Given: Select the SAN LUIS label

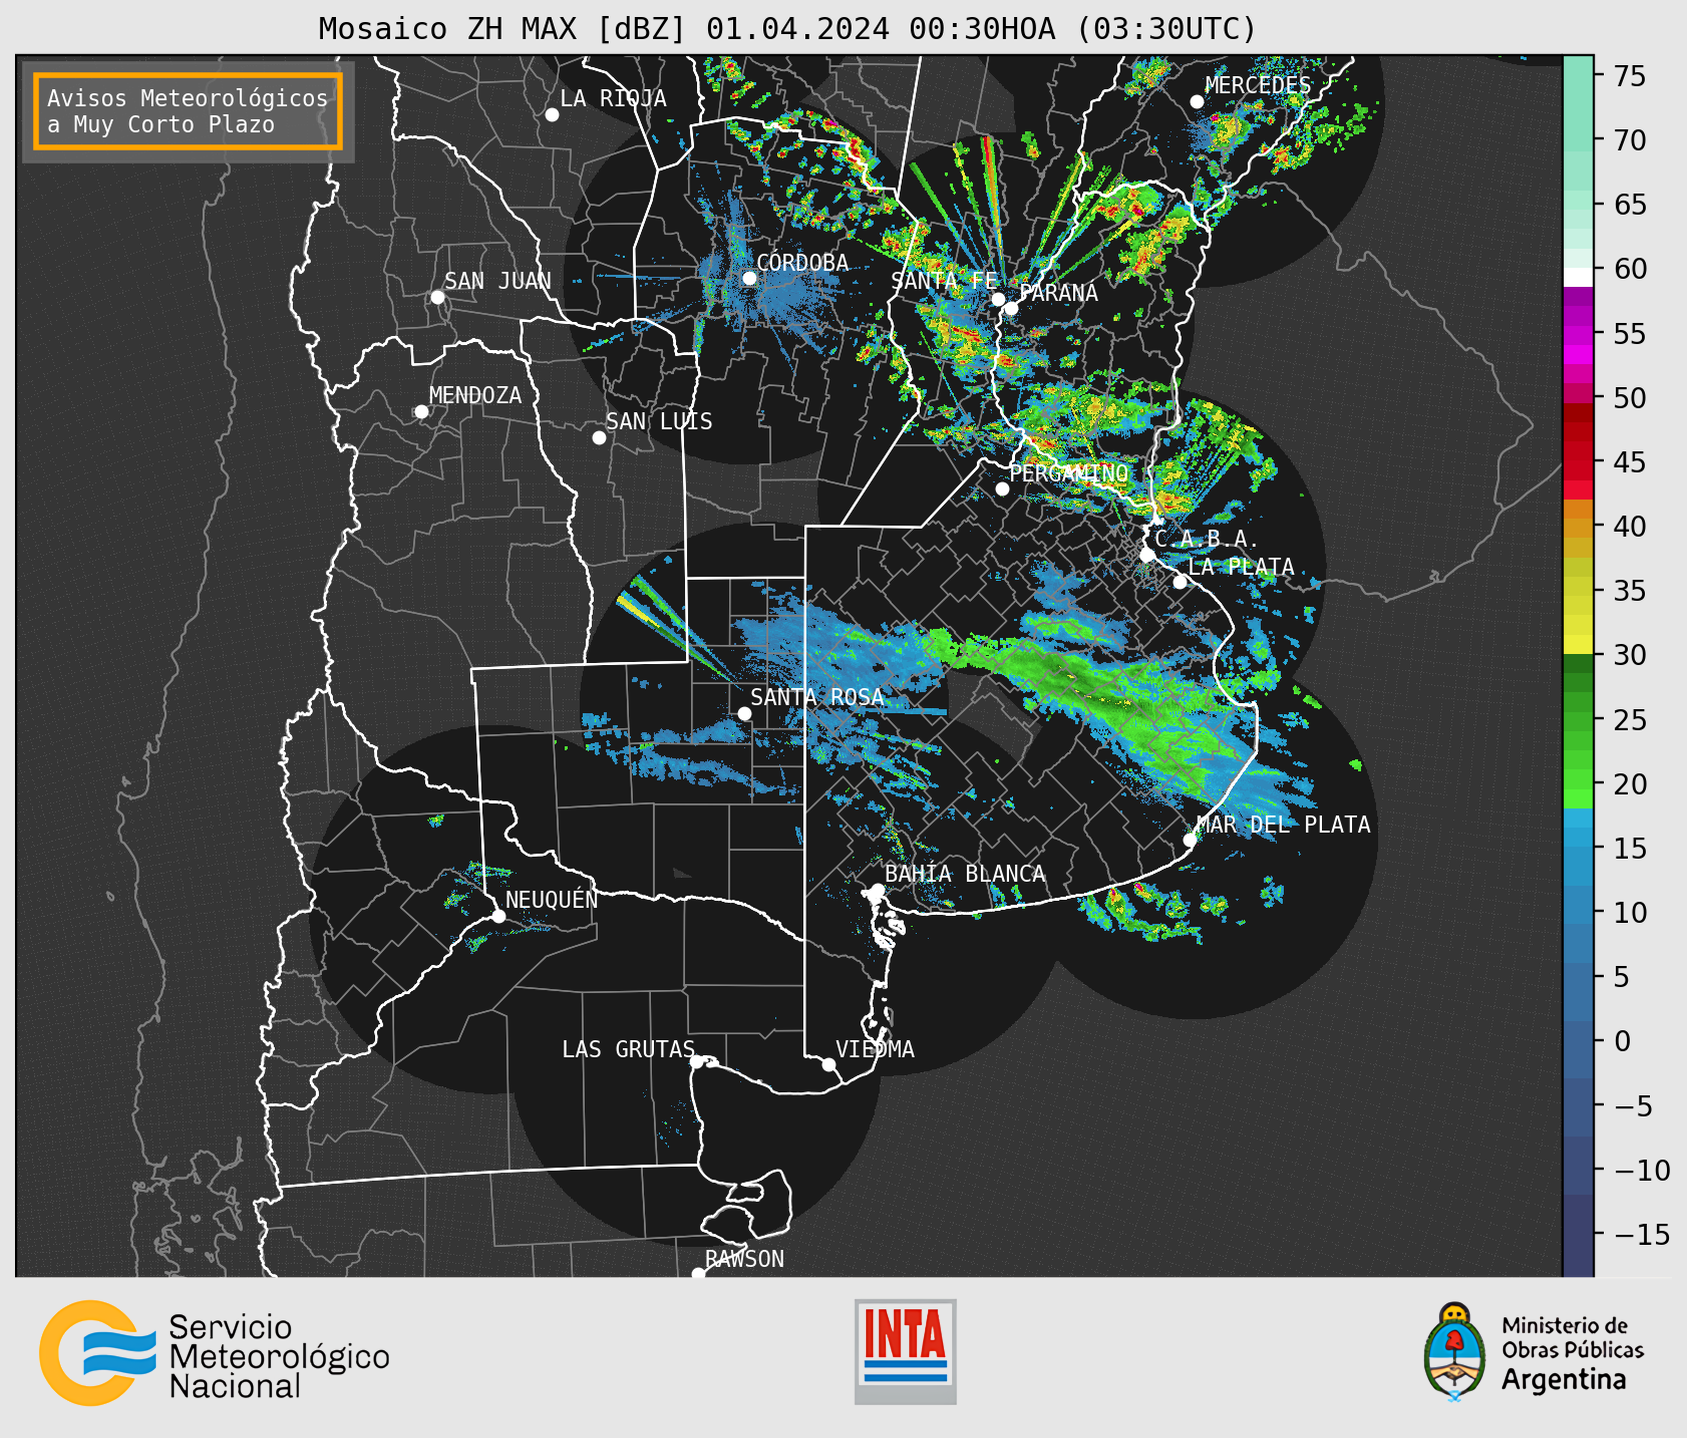Looking at the screenshot, I should point(659,422).
